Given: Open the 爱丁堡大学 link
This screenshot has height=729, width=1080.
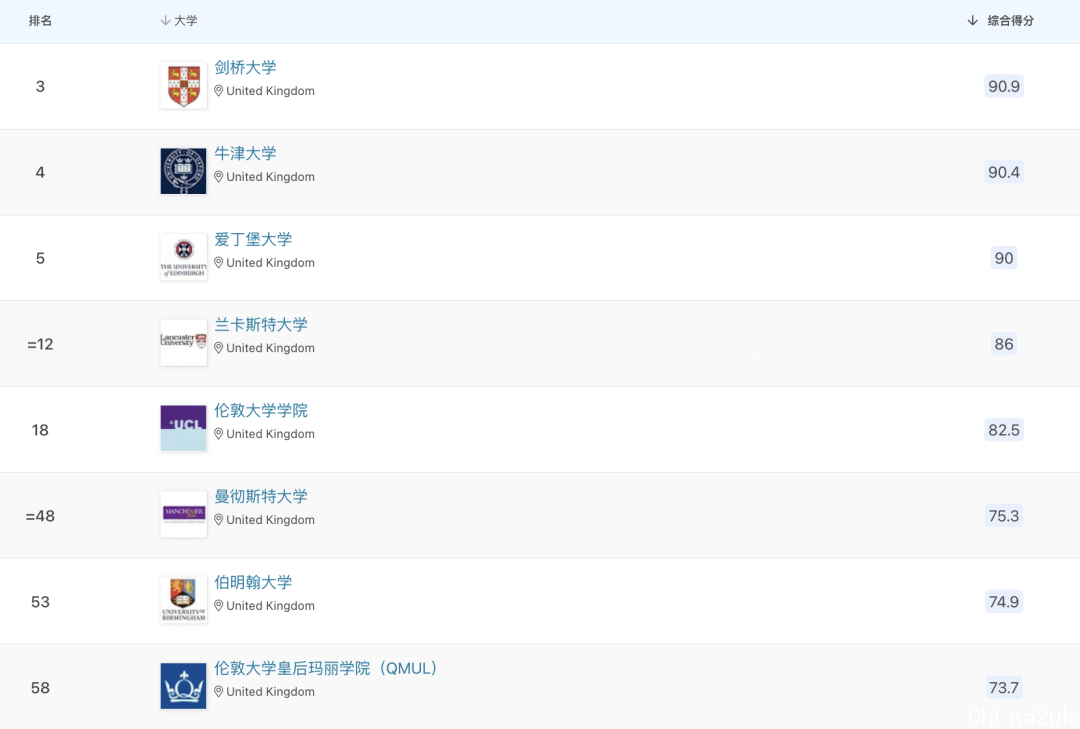Looking at the screenshot, I should 253,240.
